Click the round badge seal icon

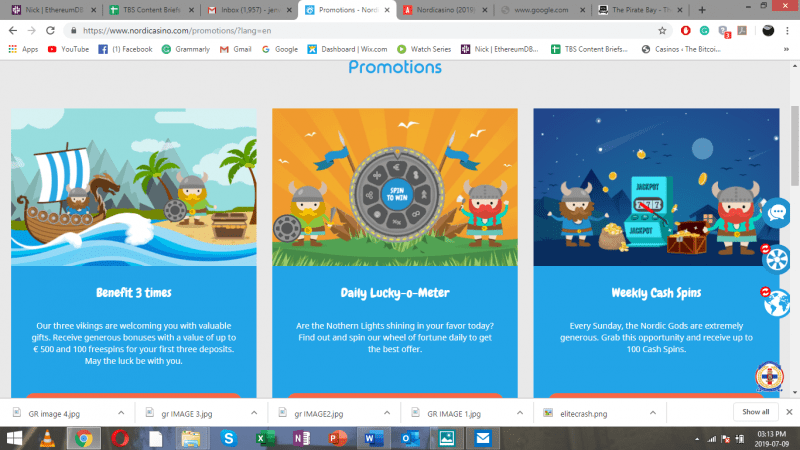769,377
